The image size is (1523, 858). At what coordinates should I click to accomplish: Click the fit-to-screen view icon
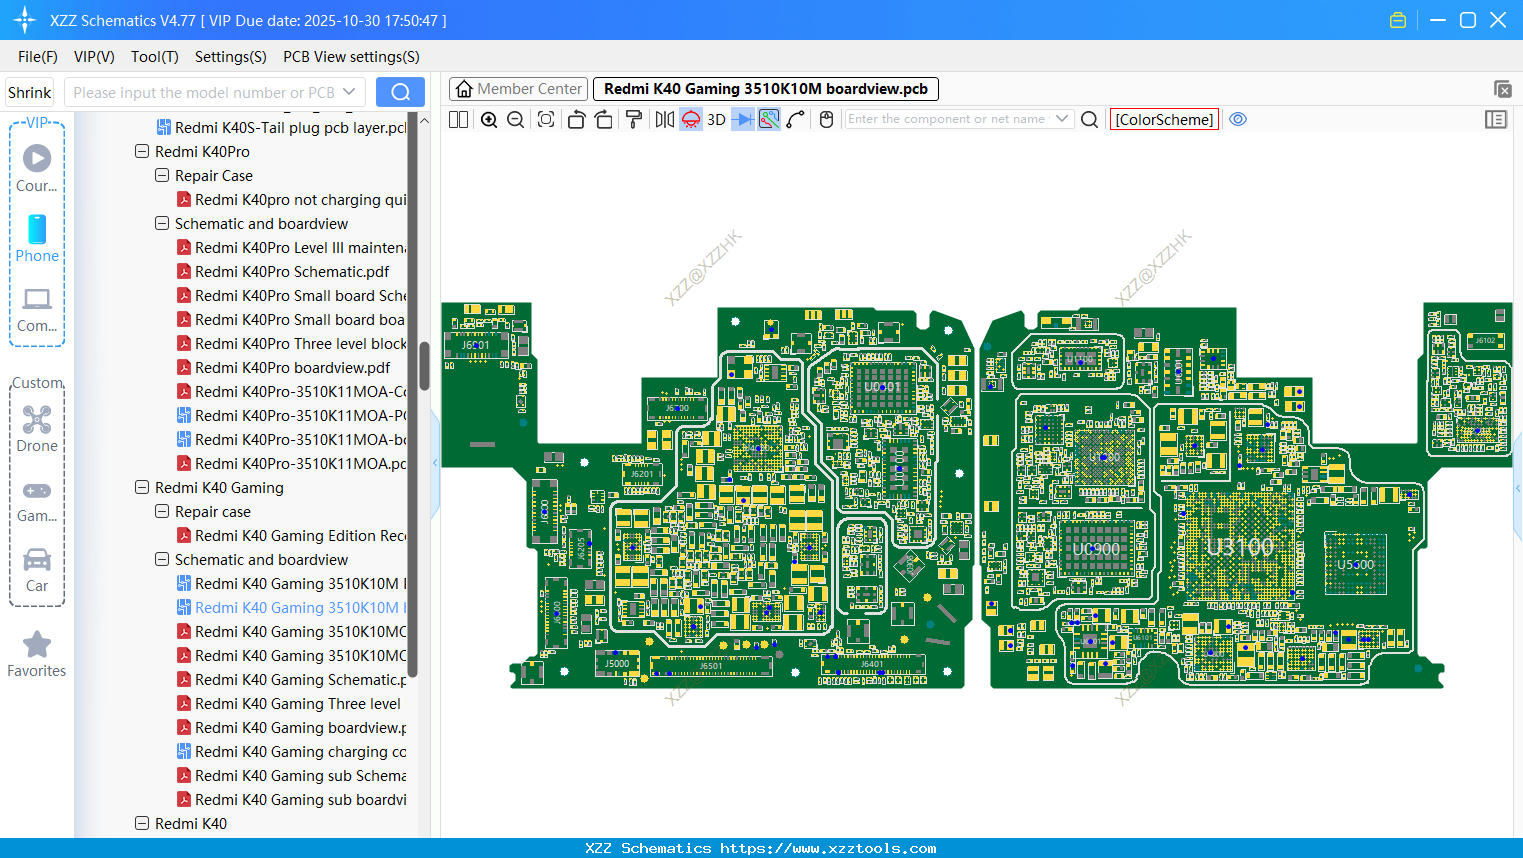click(546, 120)
